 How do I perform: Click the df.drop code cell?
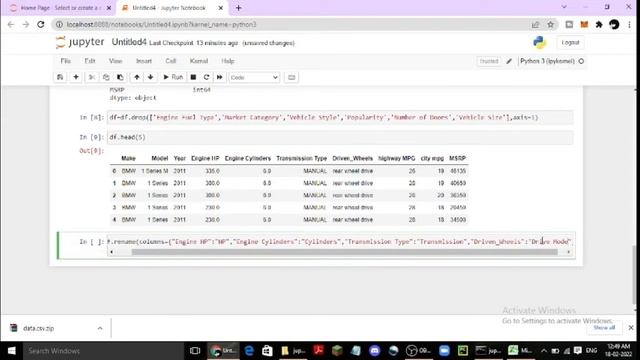(340, 118)
